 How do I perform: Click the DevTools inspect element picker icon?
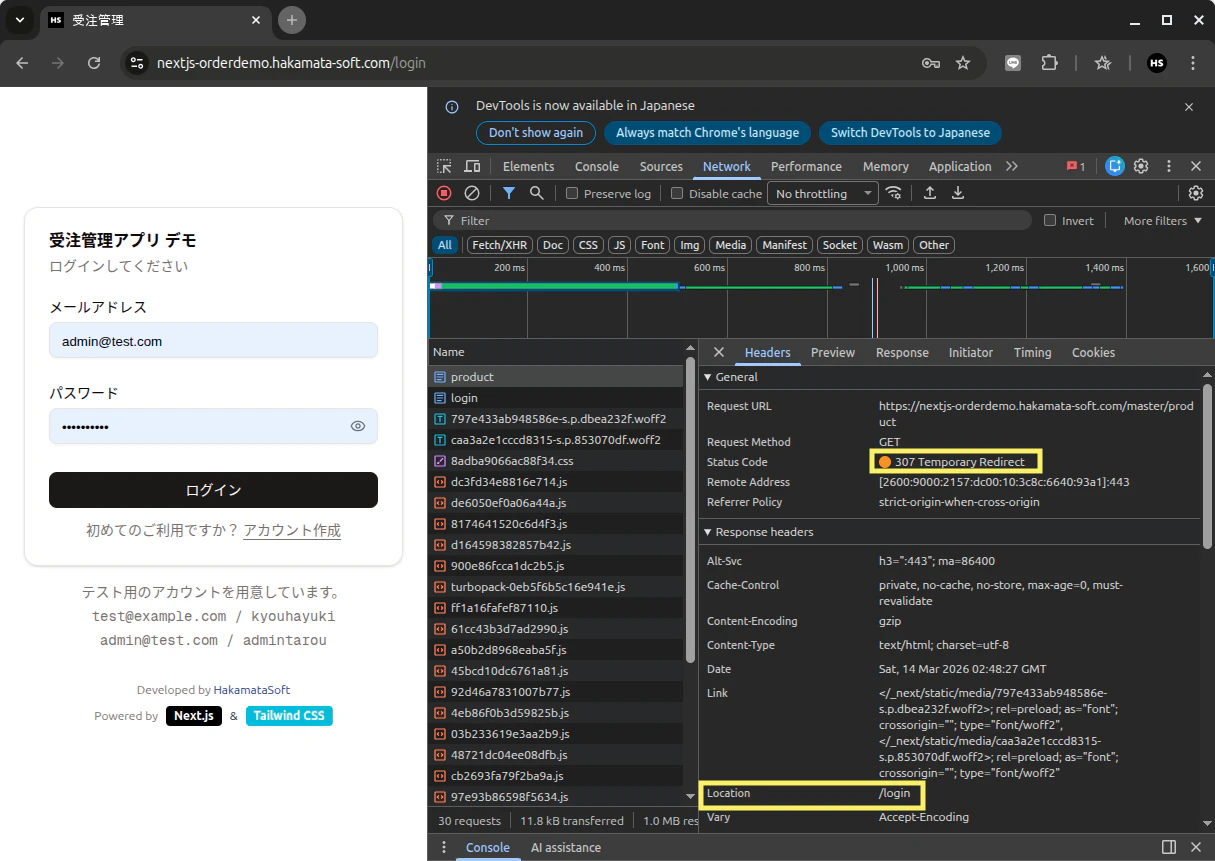pyautogui.click(x=445, y=166)
